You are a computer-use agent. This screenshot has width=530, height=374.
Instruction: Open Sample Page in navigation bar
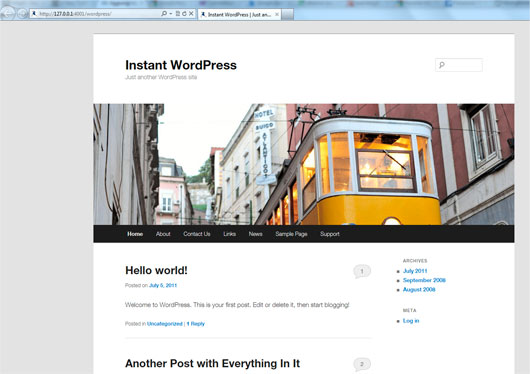291,234
